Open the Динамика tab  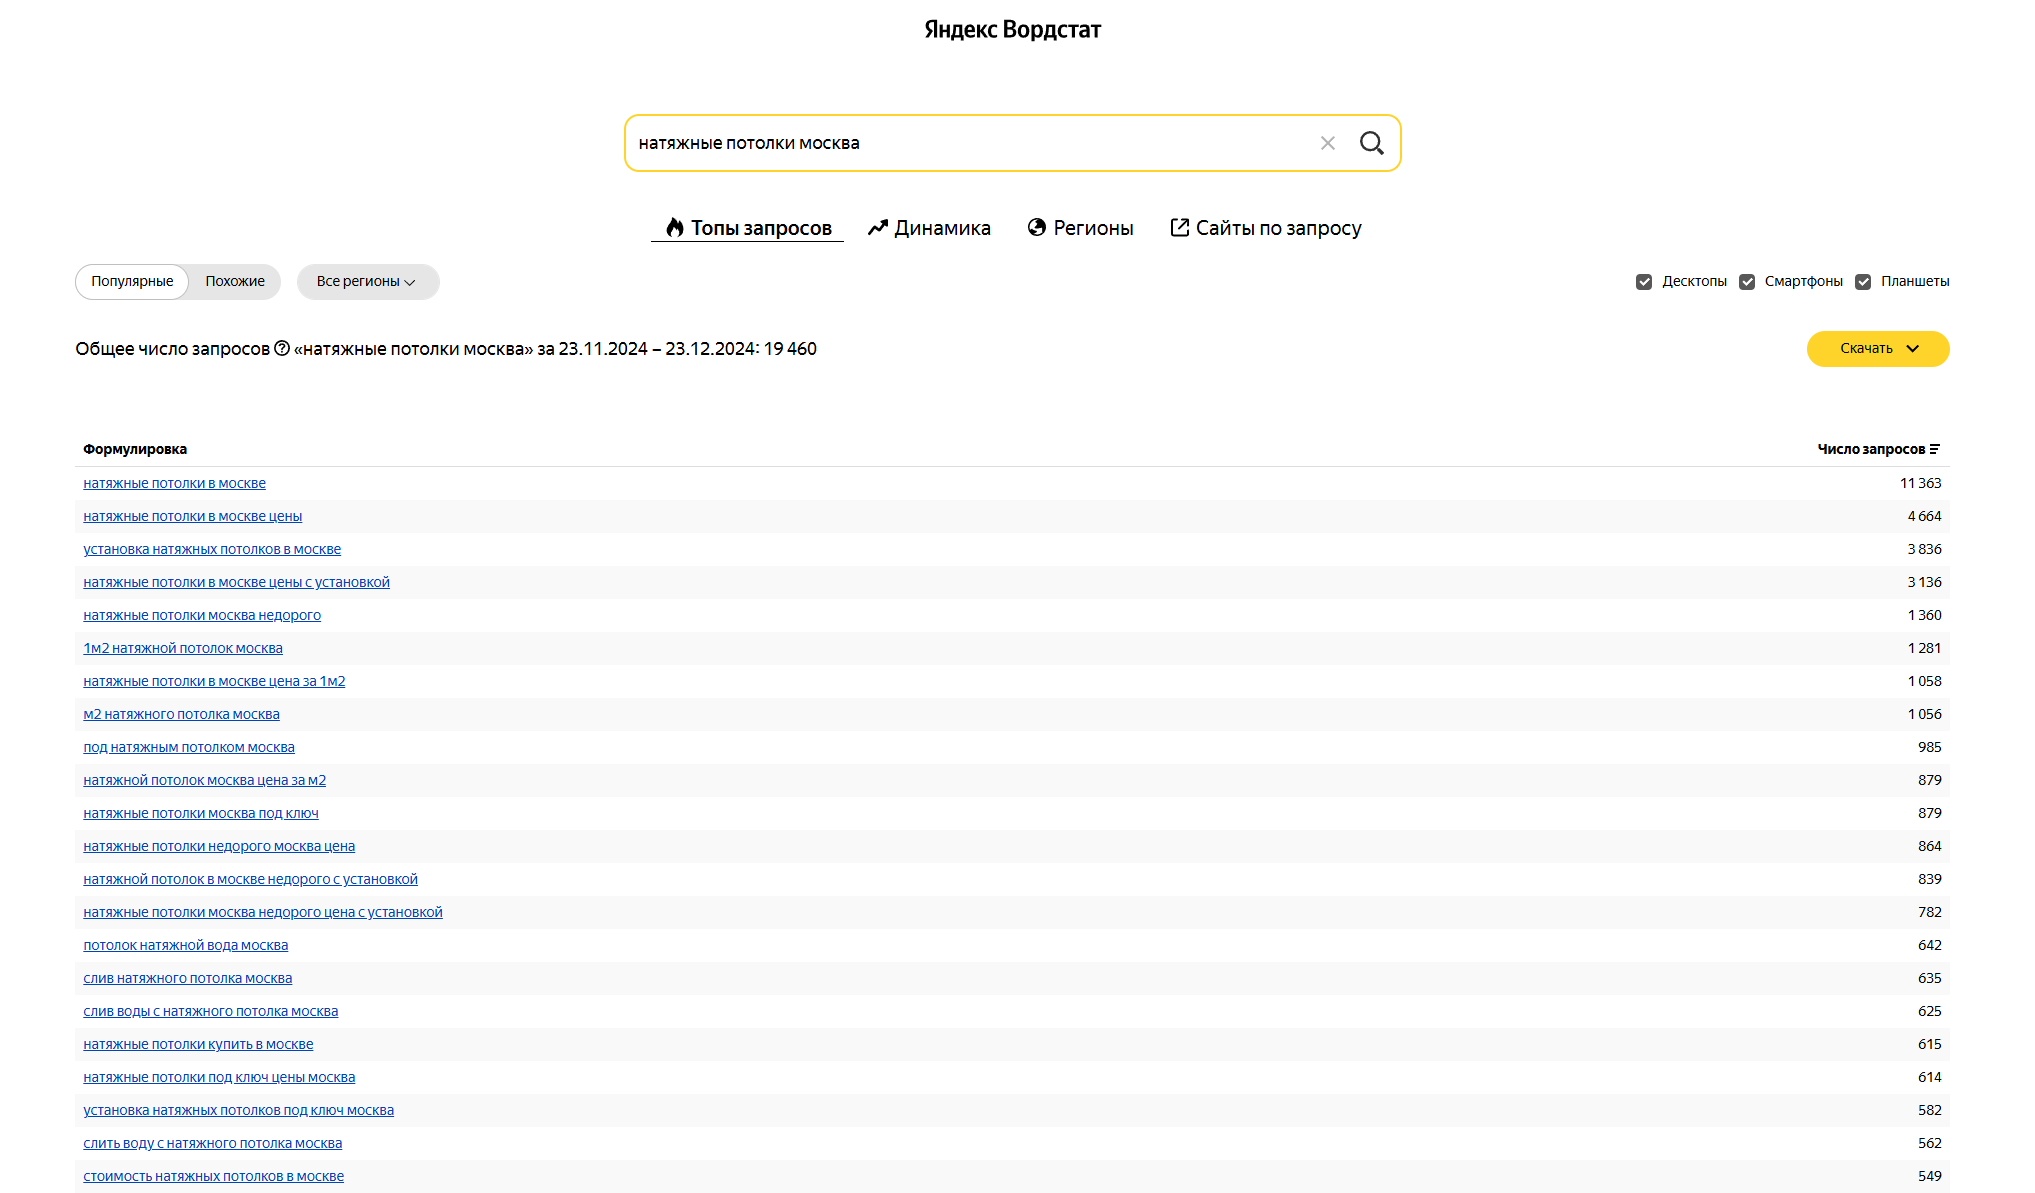click(941, 228)
